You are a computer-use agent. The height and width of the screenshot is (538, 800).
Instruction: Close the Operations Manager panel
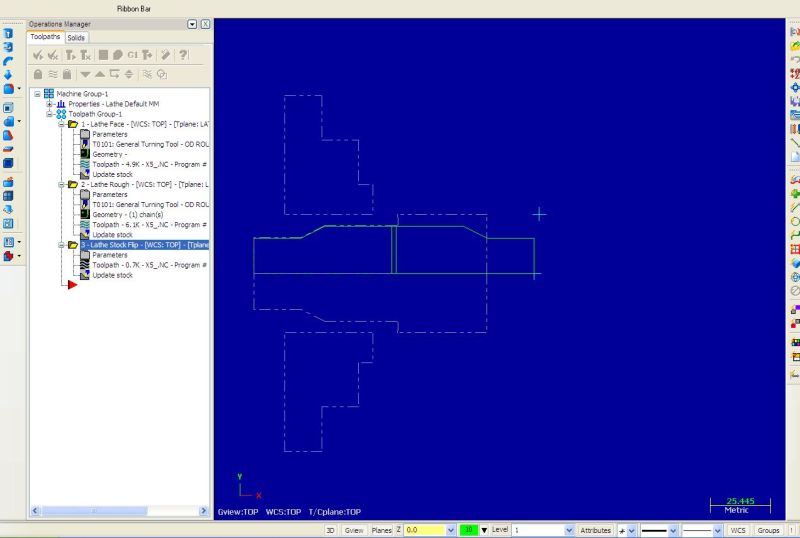[x=205, y=24]
